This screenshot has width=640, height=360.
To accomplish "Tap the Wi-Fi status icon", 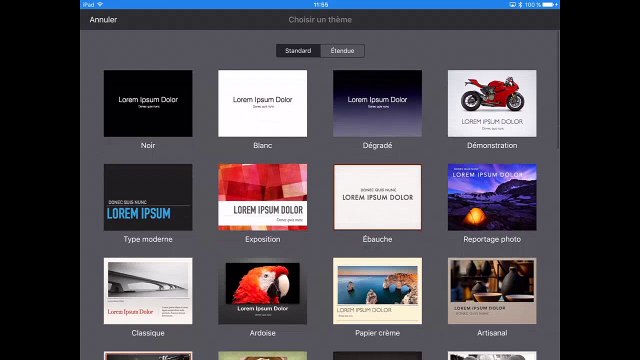I will tap(100, 4).
